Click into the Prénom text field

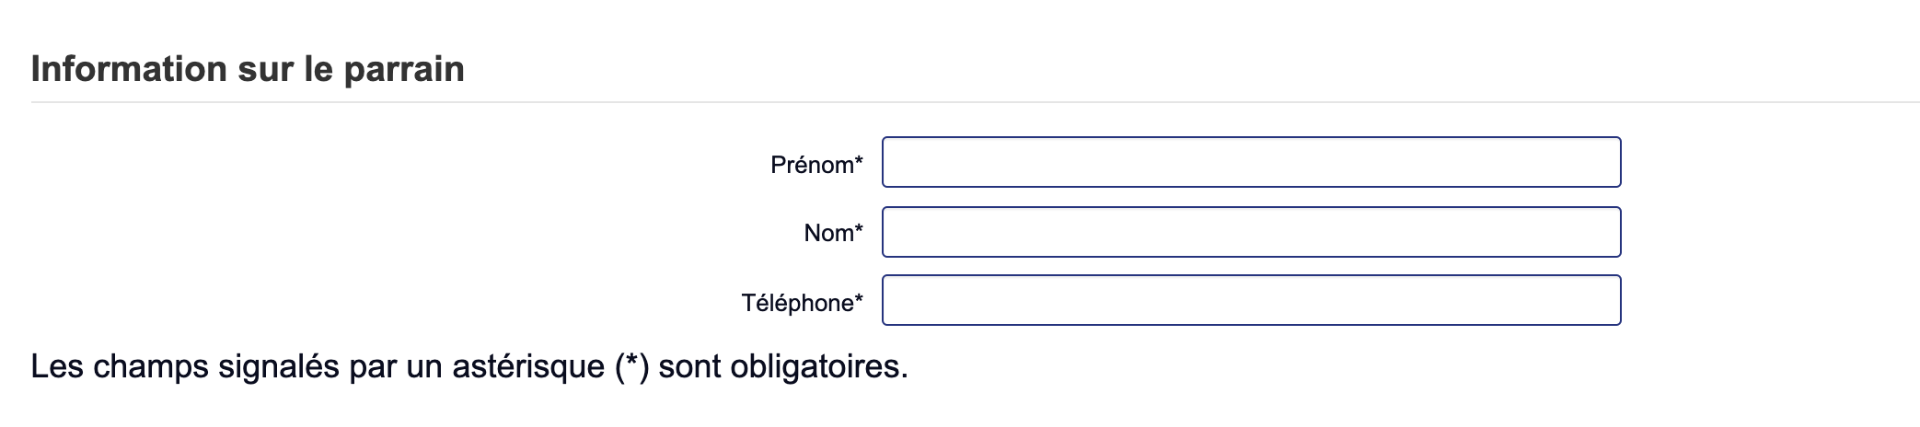1250,162
